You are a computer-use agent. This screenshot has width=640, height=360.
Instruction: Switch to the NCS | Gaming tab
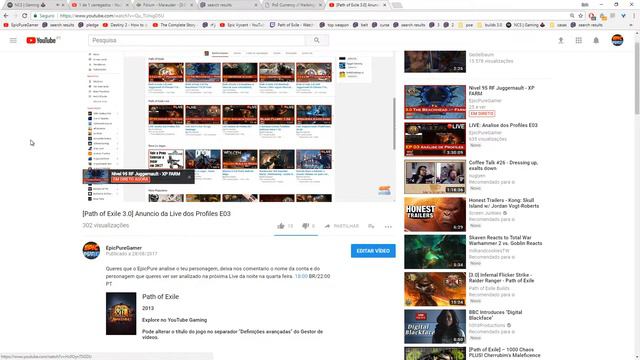point(34,5)
